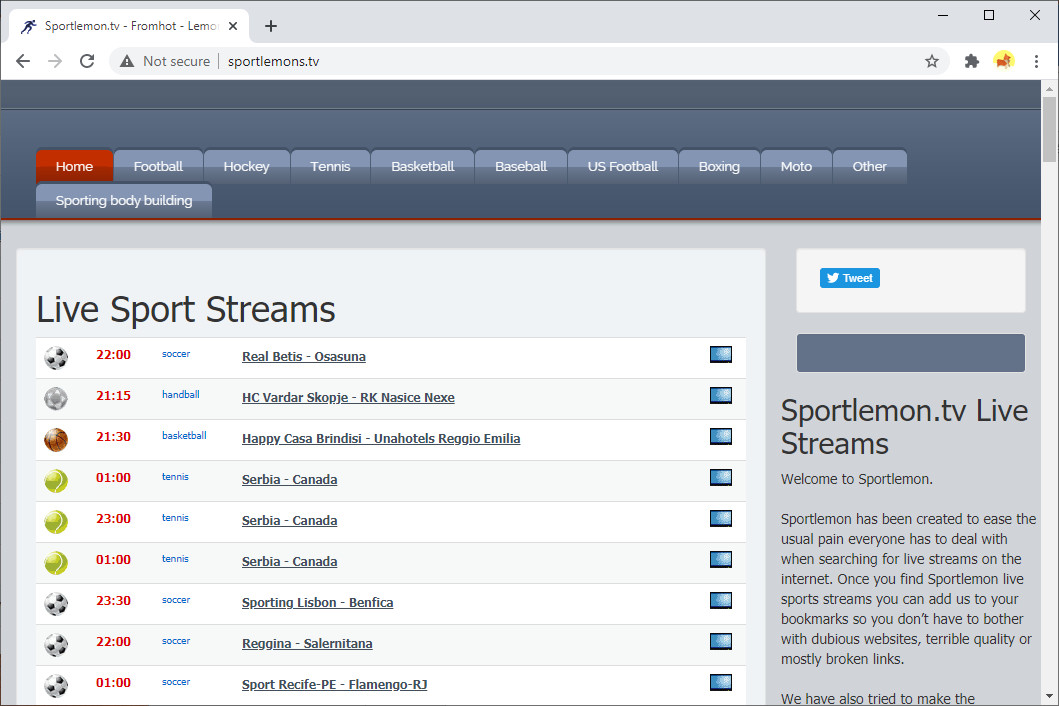1059x706 pixels.
Task: Click the basketball icon beside Happy Casa Brindisi
Action: 56,439
